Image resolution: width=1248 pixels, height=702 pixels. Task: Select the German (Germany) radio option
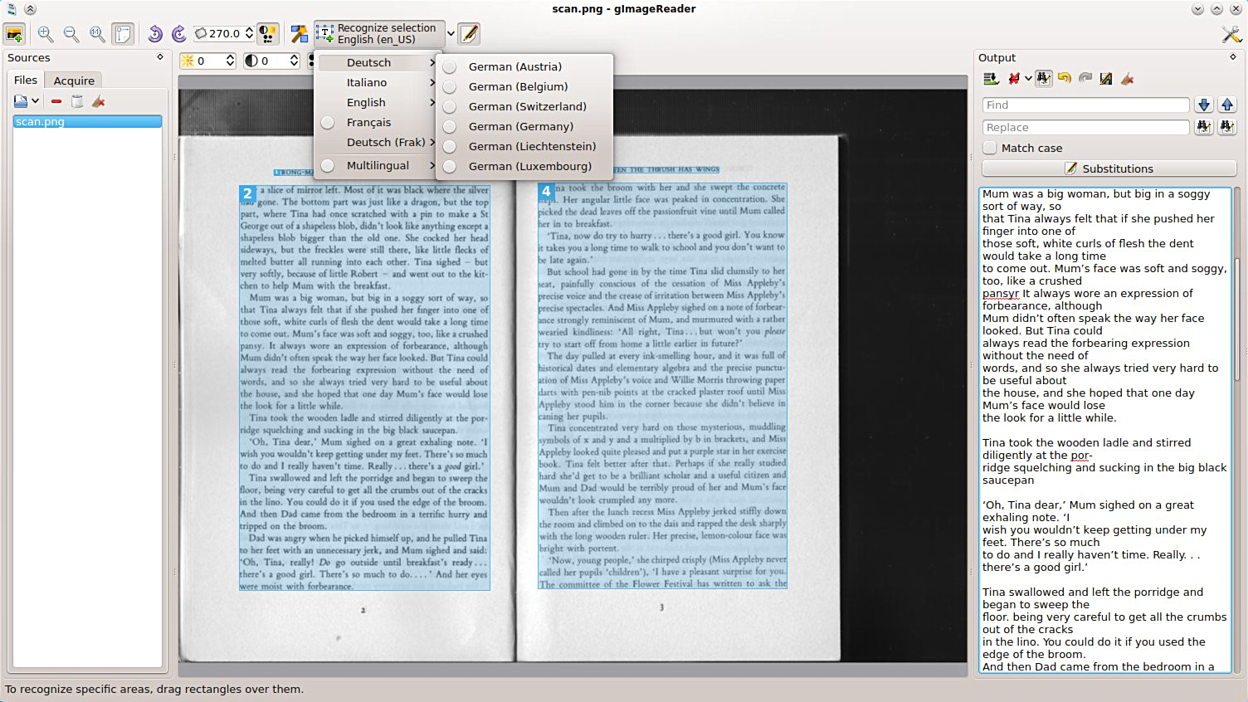point(450,127)
